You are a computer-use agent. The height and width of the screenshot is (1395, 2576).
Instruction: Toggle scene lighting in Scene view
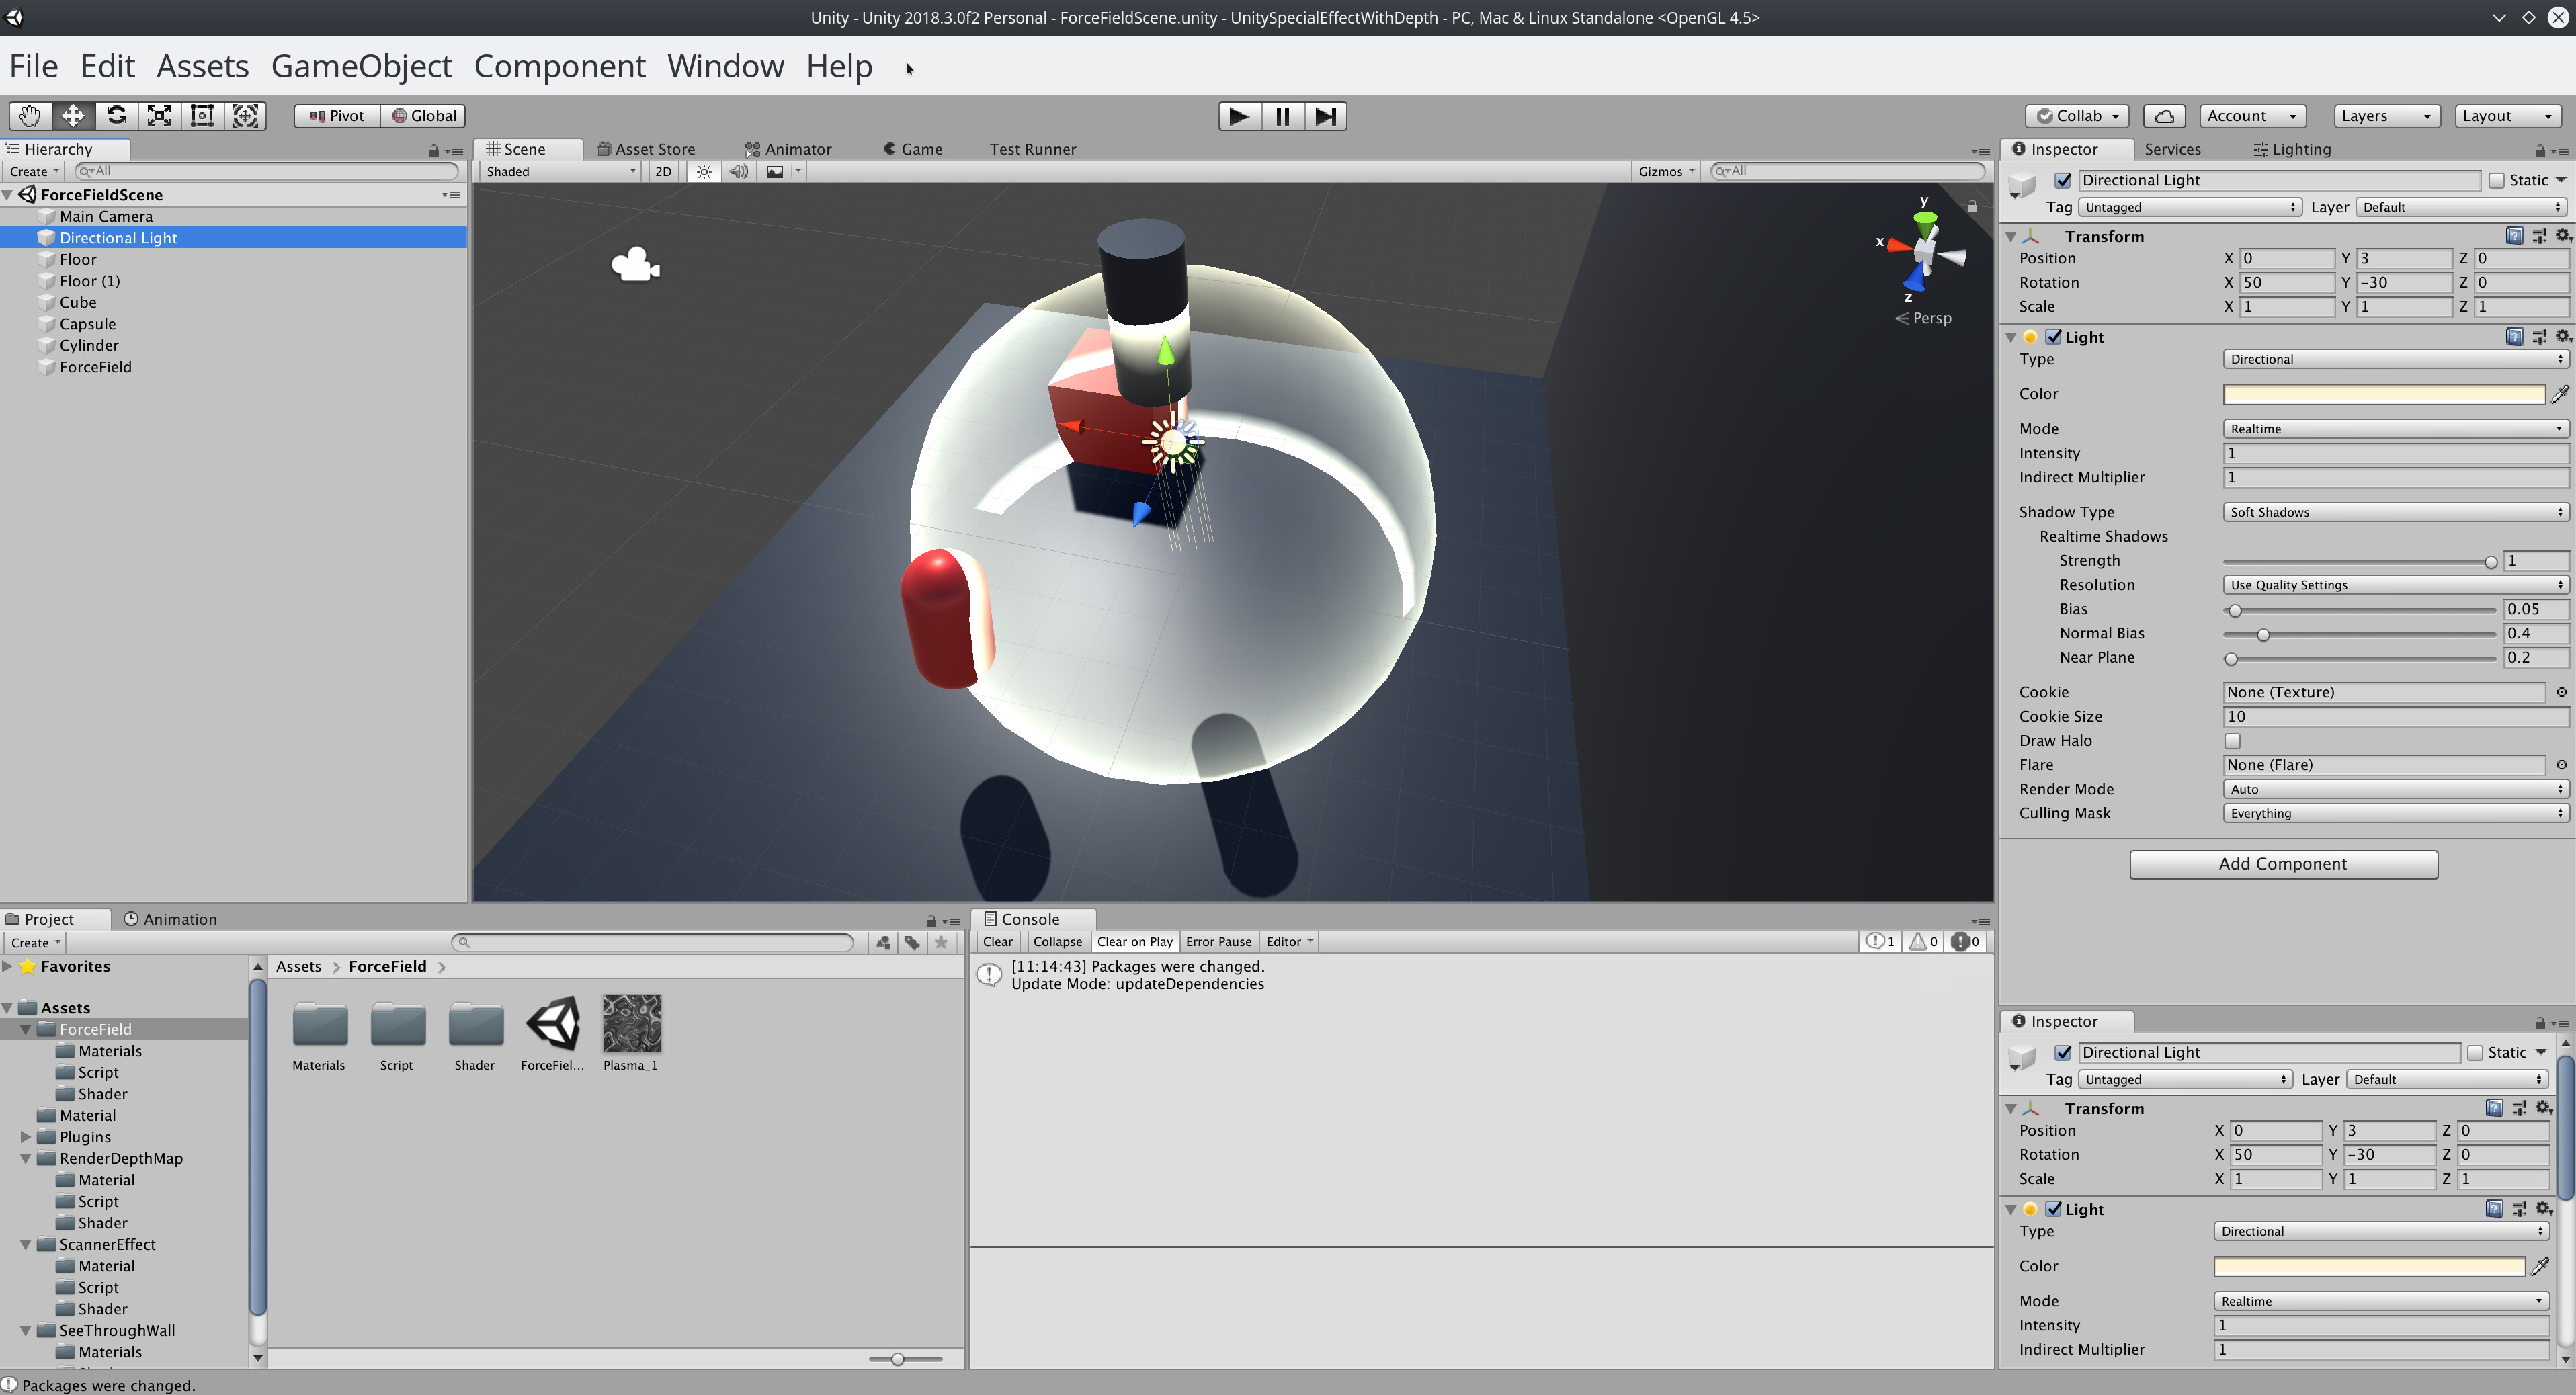click(x=703, y=171)
